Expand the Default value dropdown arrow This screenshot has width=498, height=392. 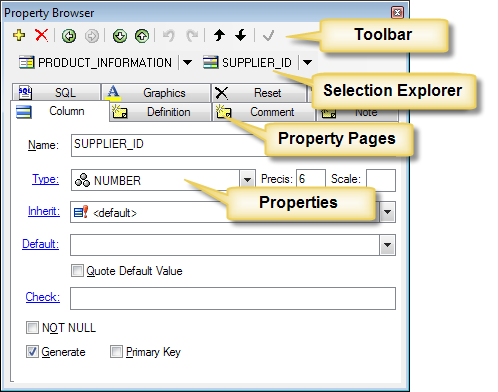[x=387, y=245]
